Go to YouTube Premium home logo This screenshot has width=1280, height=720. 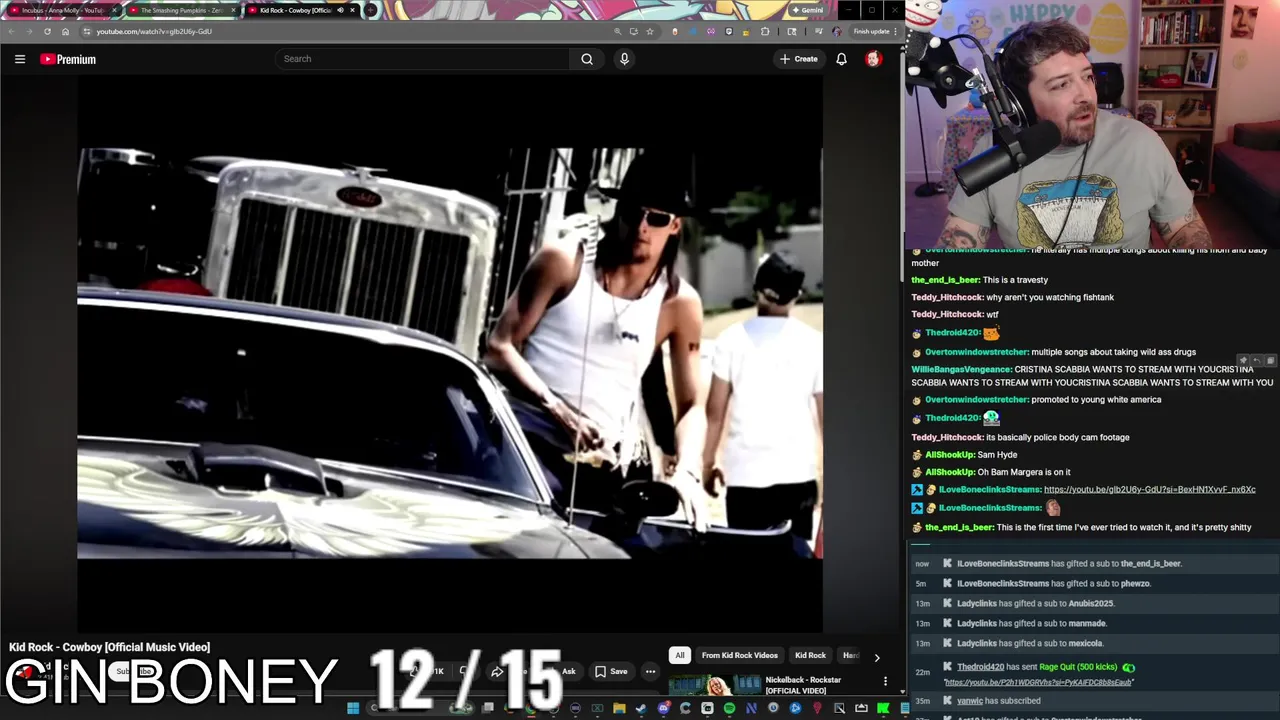(68, 59)
